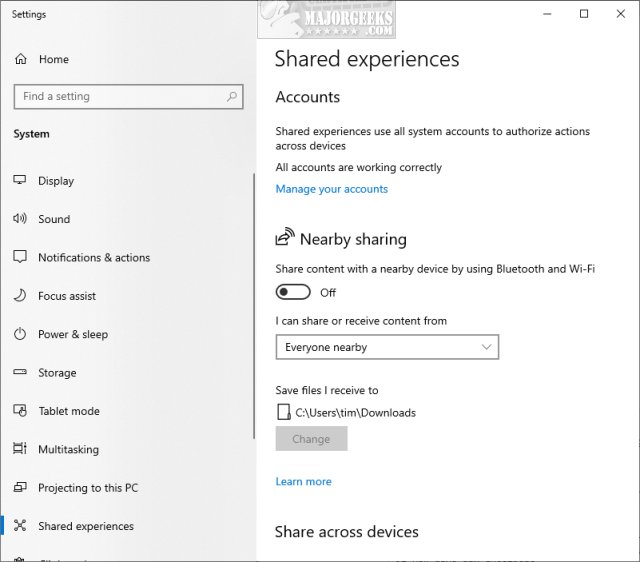Turn on the Nearby sharing toggle
This screenshot has width=640, height=562.
tap(293, 292)
